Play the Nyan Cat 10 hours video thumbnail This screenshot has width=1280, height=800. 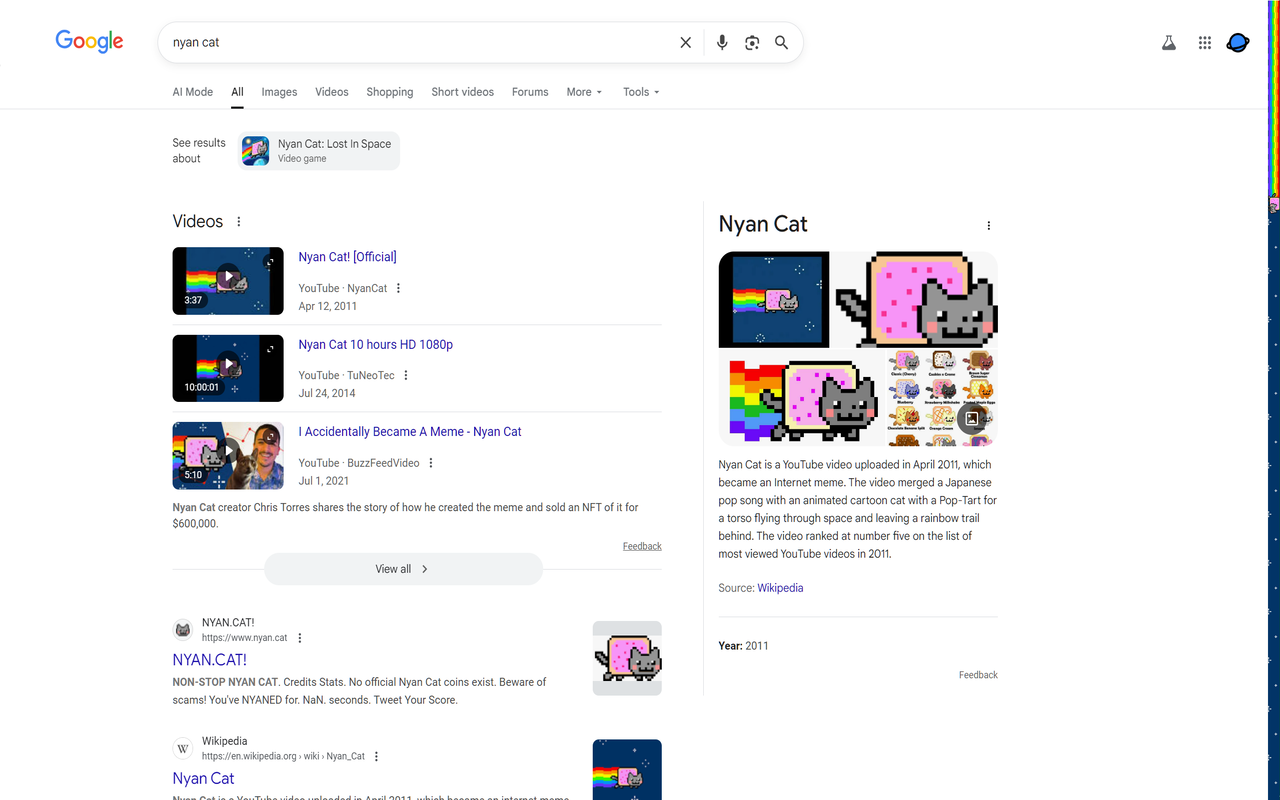(228, 368)
